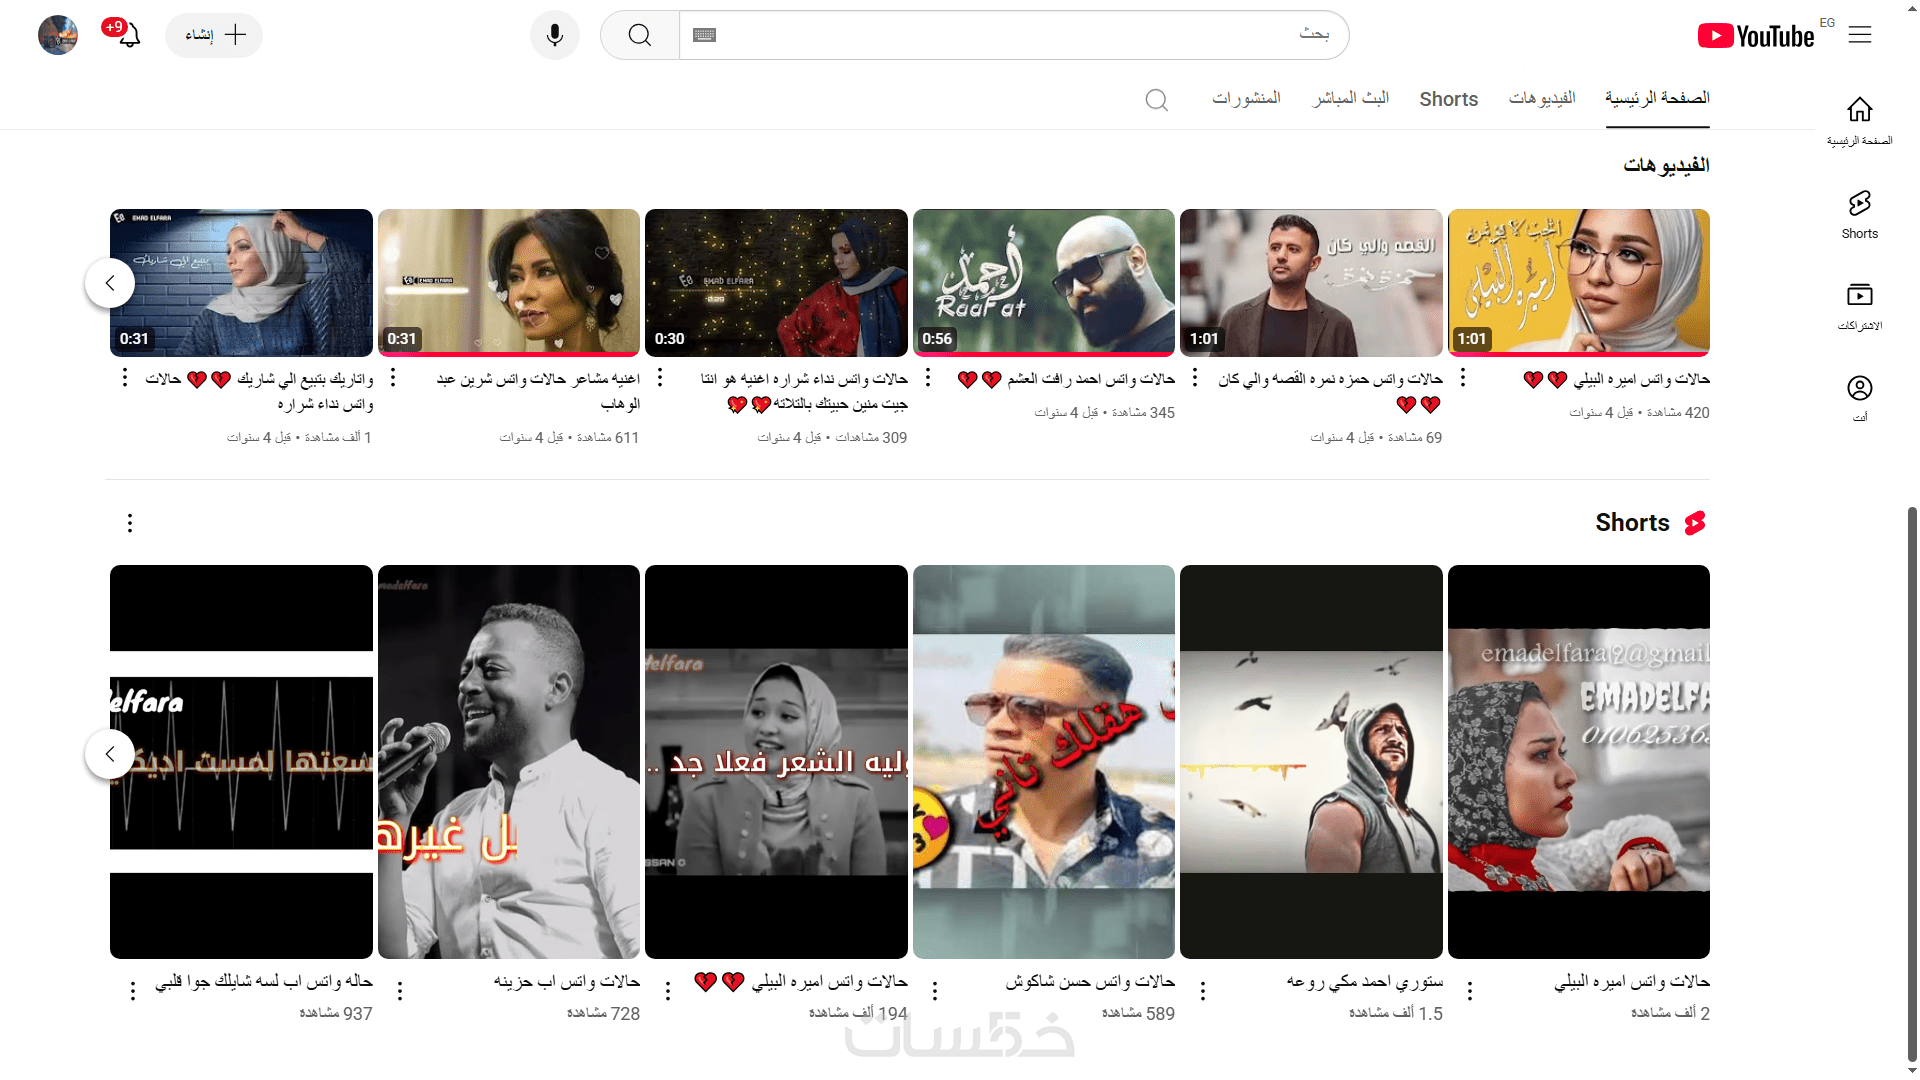1920x1080 pixels.
Task: Go to Shorts in the sidebar
Action: point(1859,214)
